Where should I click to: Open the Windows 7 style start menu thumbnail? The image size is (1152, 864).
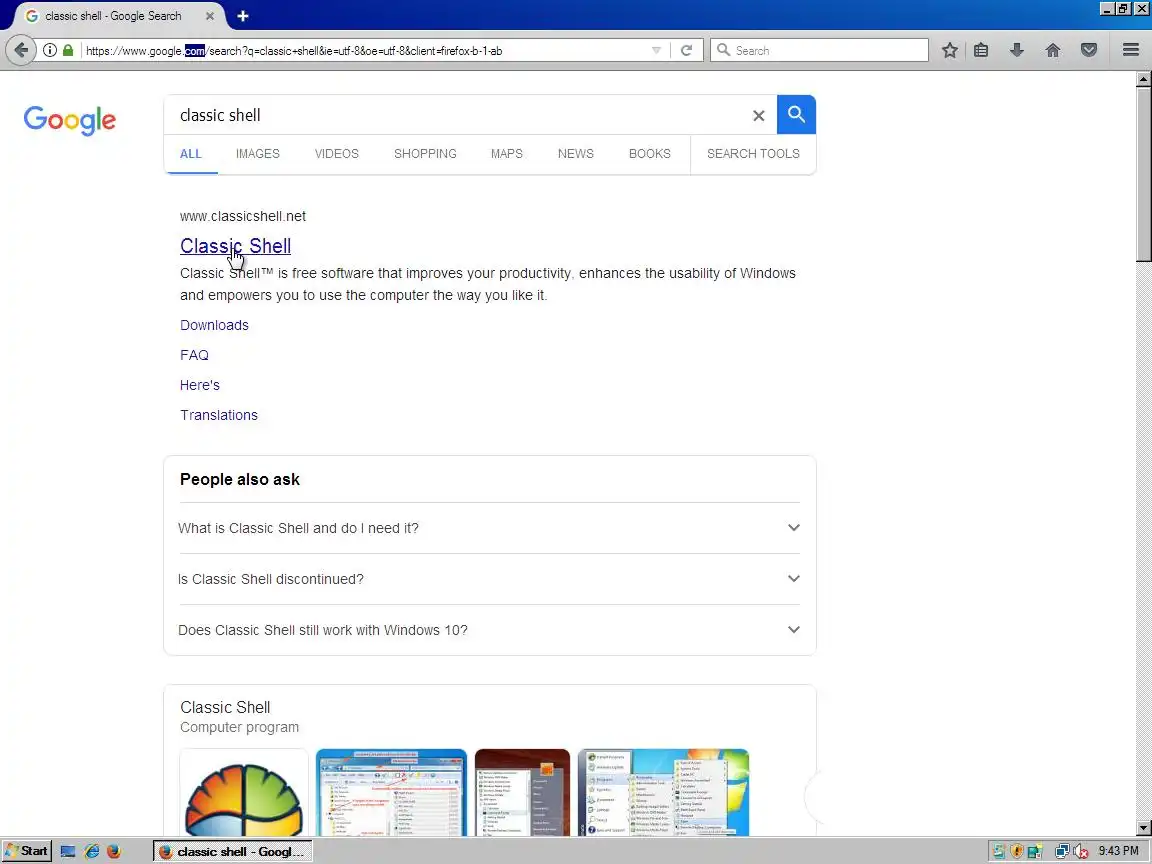(x=663, y=793)
